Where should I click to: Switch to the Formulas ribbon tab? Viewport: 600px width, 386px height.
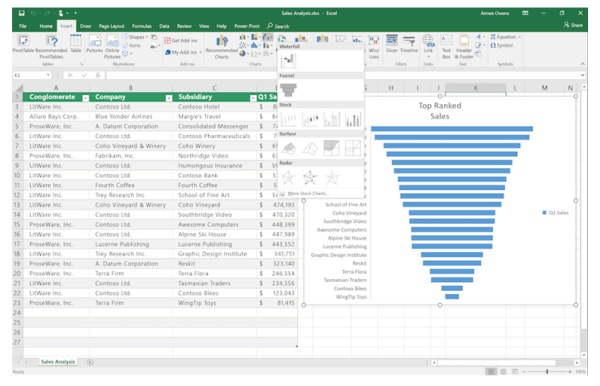pos(142,26)
